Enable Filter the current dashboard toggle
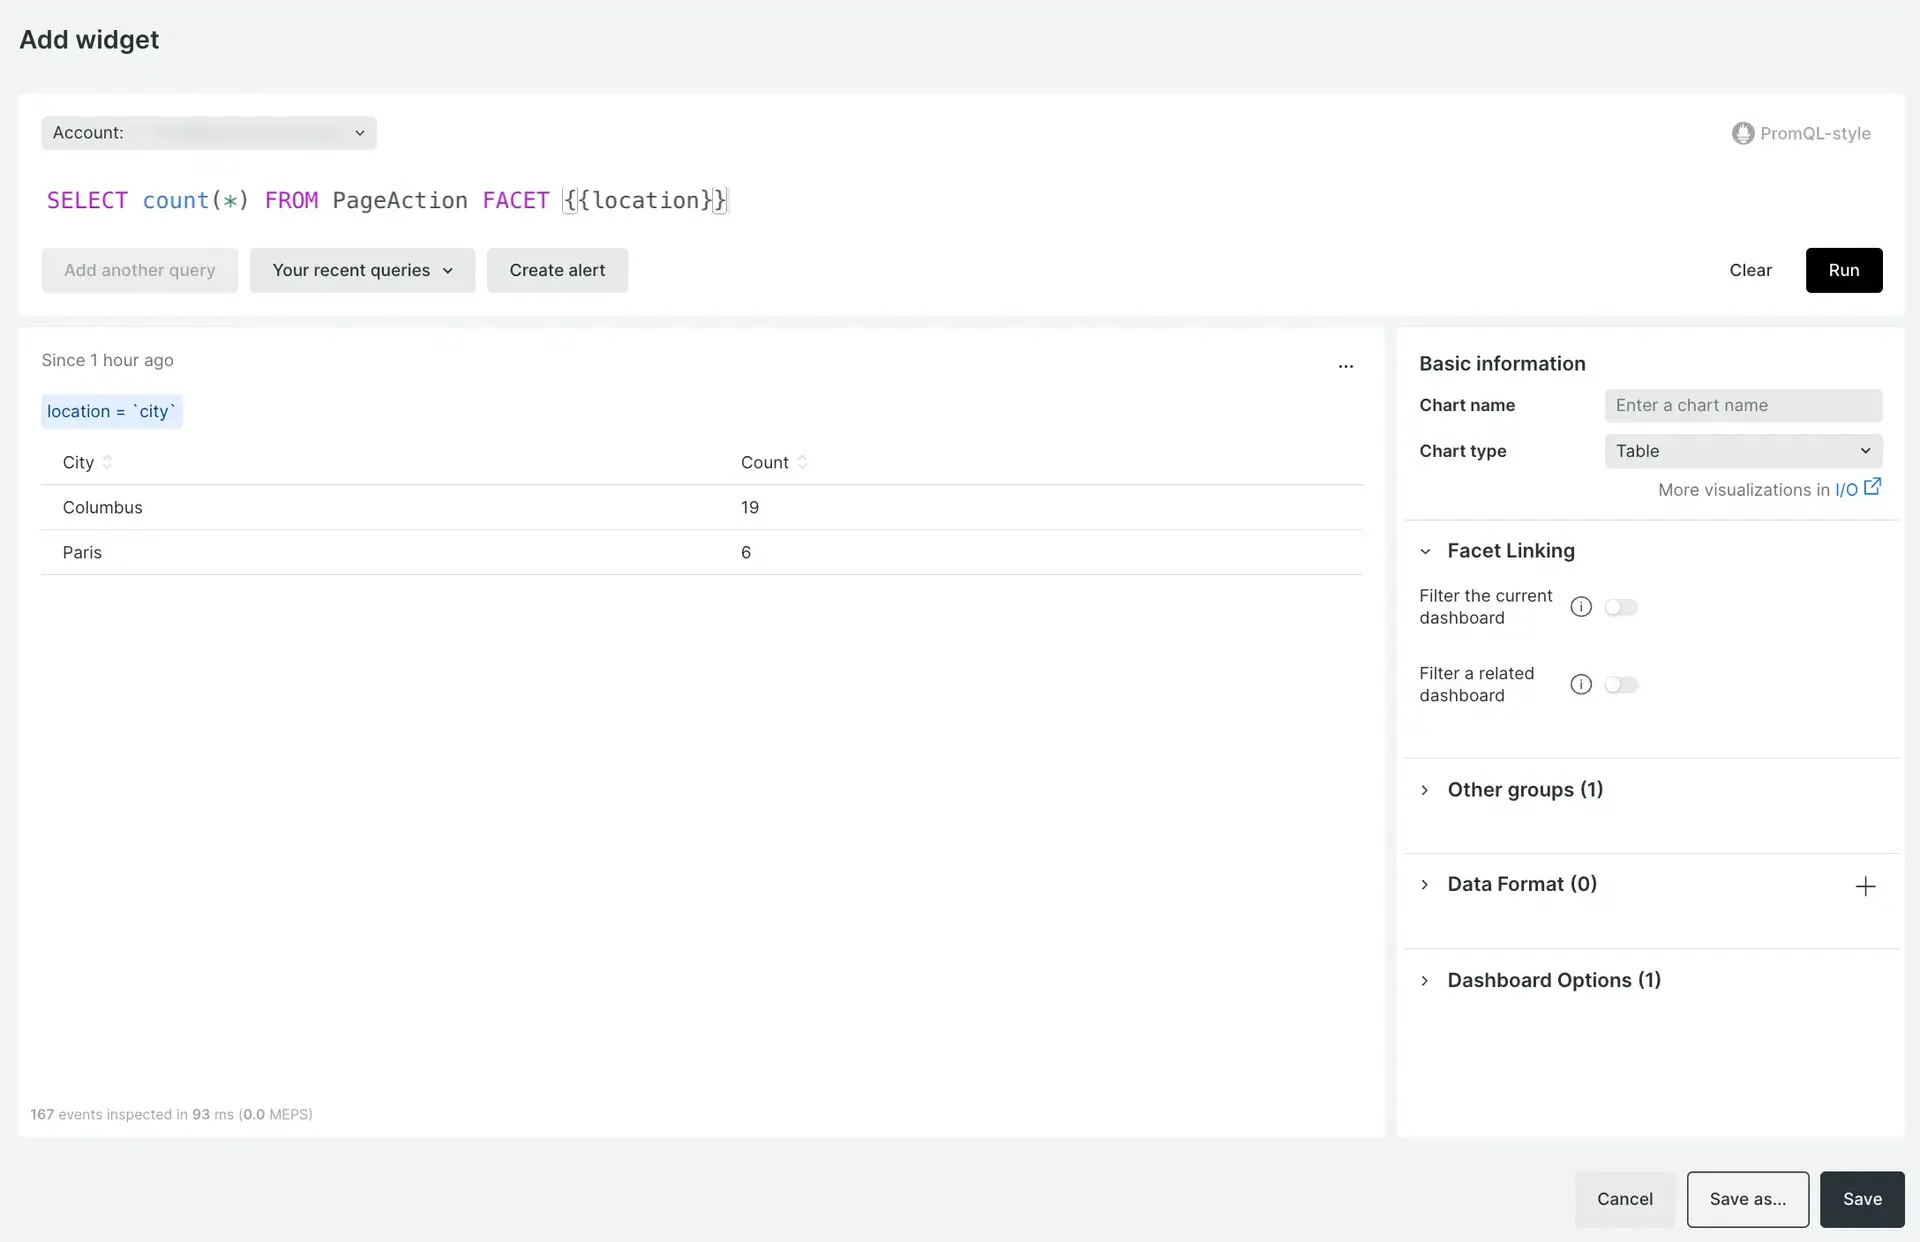This screenshot has height=1242, width=1920. (x=1621, y=607)
